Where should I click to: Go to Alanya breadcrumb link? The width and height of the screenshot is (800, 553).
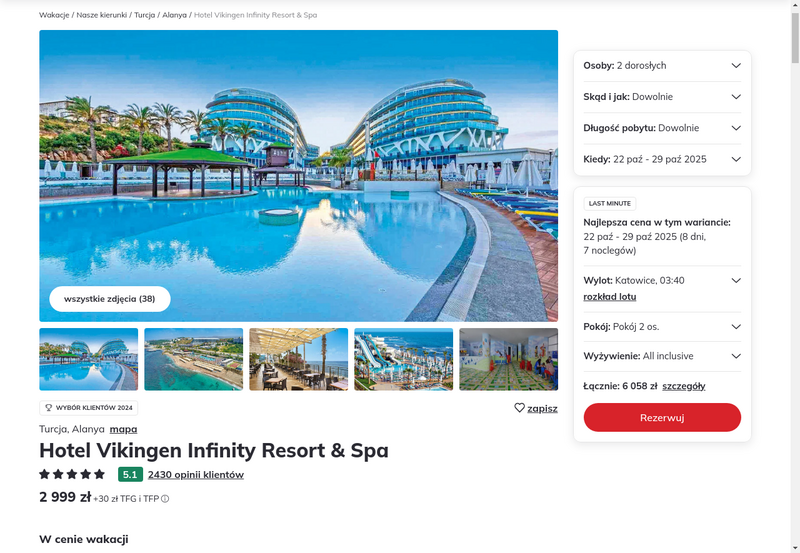[174, 15]
